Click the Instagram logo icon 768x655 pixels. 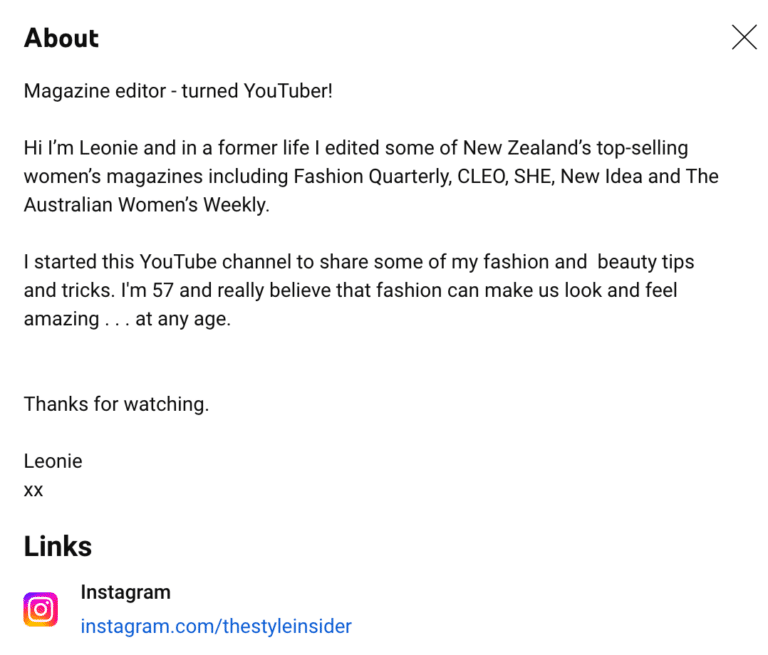coord(41,609)
